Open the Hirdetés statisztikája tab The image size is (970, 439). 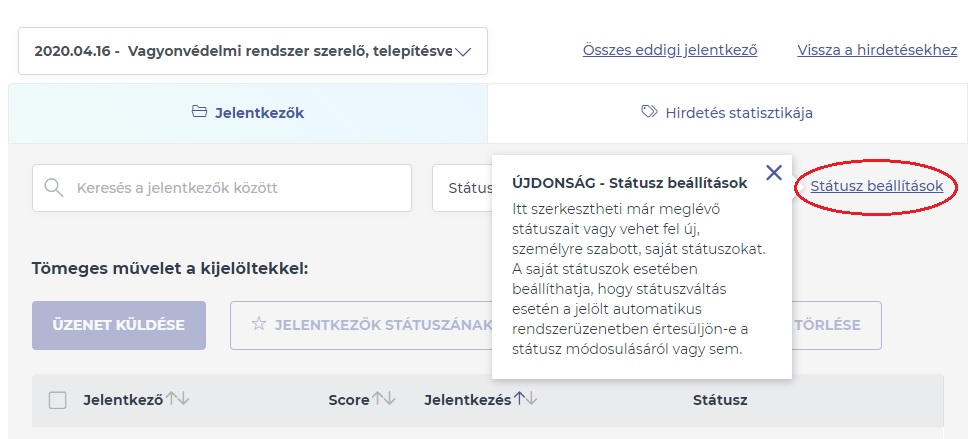[x=728, y=113]
